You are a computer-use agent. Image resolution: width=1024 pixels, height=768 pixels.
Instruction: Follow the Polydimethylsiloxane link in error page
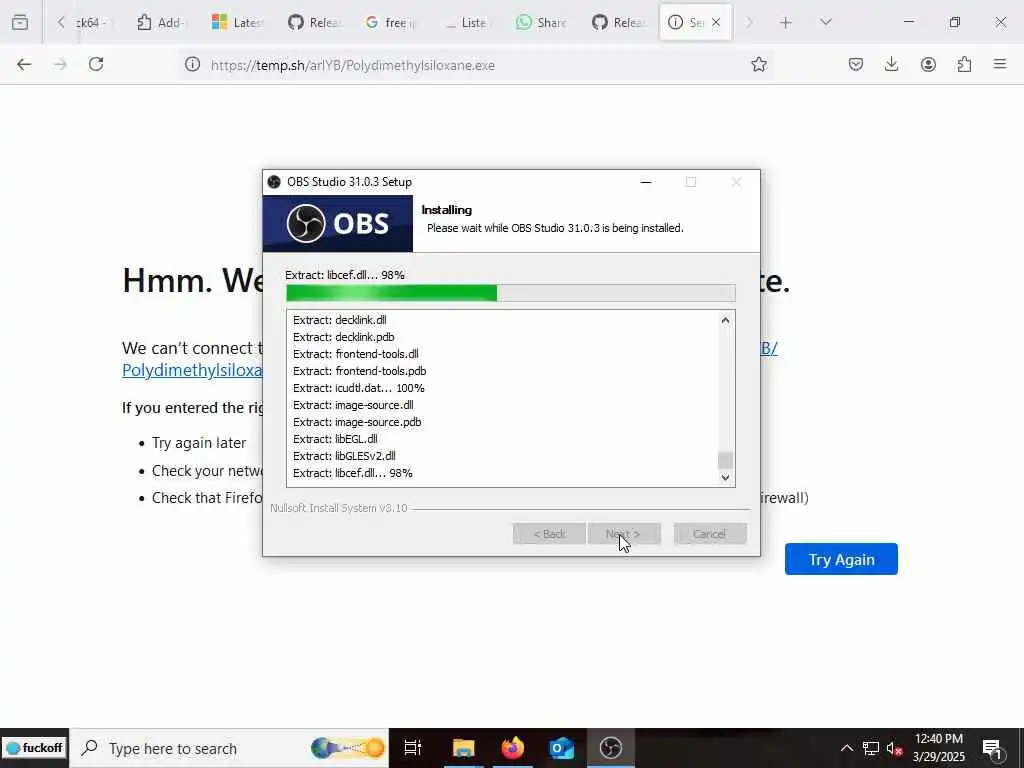tap(192, 370)
